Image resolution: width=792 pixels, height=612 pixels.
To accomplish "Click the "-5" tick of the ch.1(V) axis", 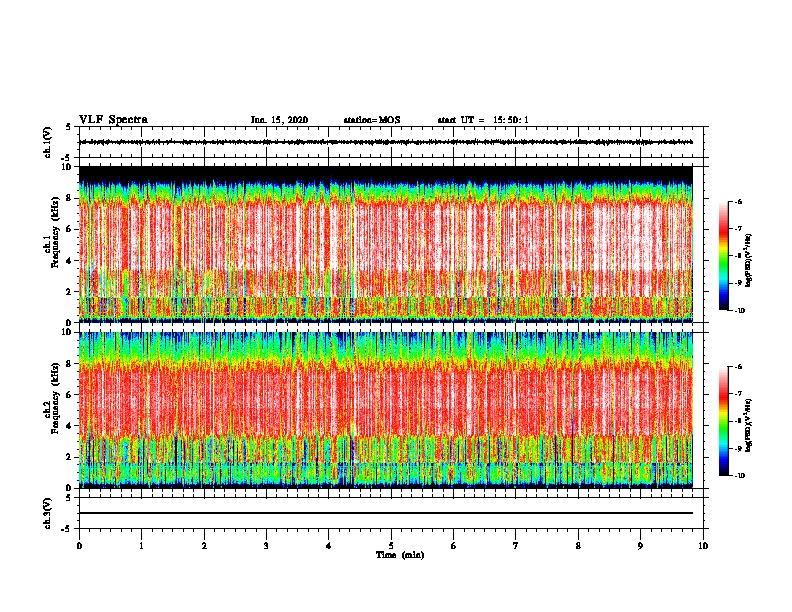I will pos(67,158).
